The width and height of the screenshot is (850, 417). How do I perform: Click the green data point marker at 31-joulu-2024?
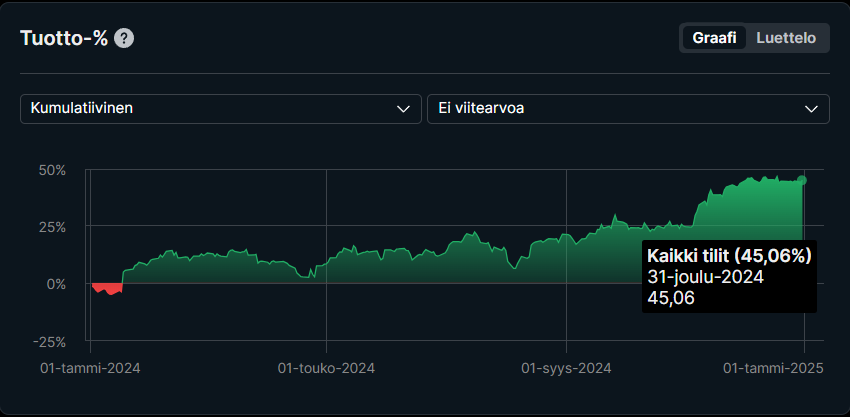tap(802, 180)
